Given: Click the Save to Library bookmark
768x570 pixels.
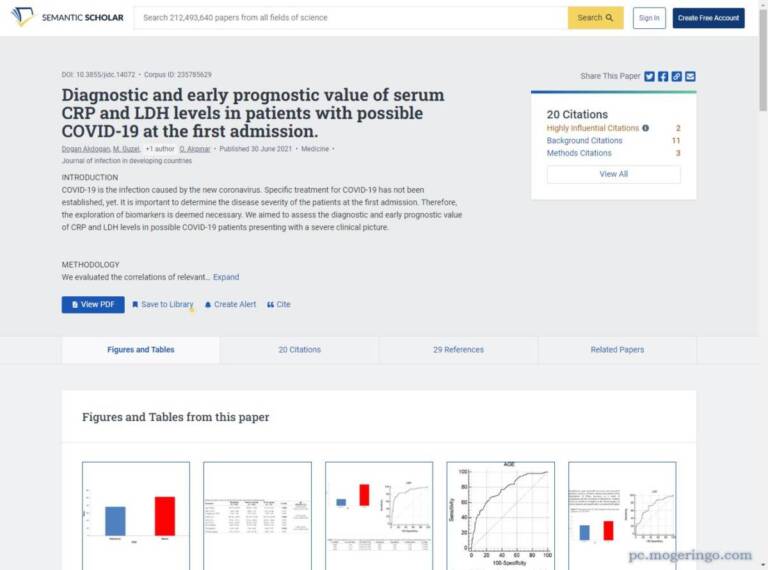Looking at the screenshot, I should 162,304.
